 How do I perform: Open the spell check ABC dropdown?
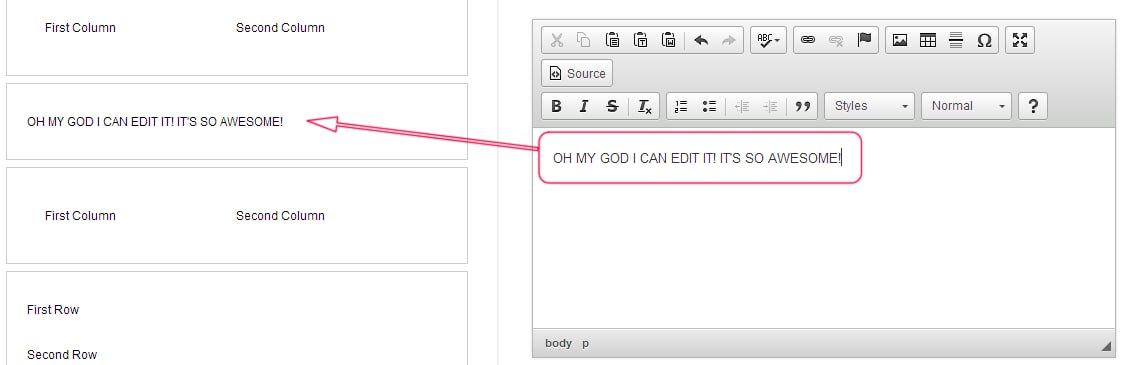coord(768,40)
